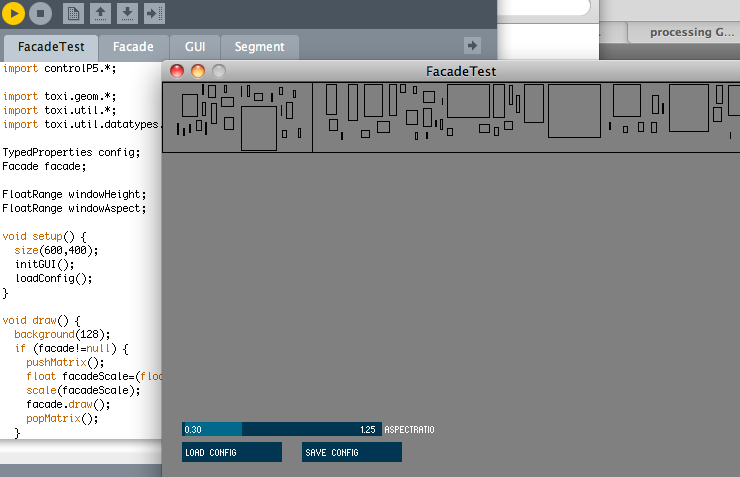
Task: Export the sketch with the right-arrow icon
Action: 154,13
